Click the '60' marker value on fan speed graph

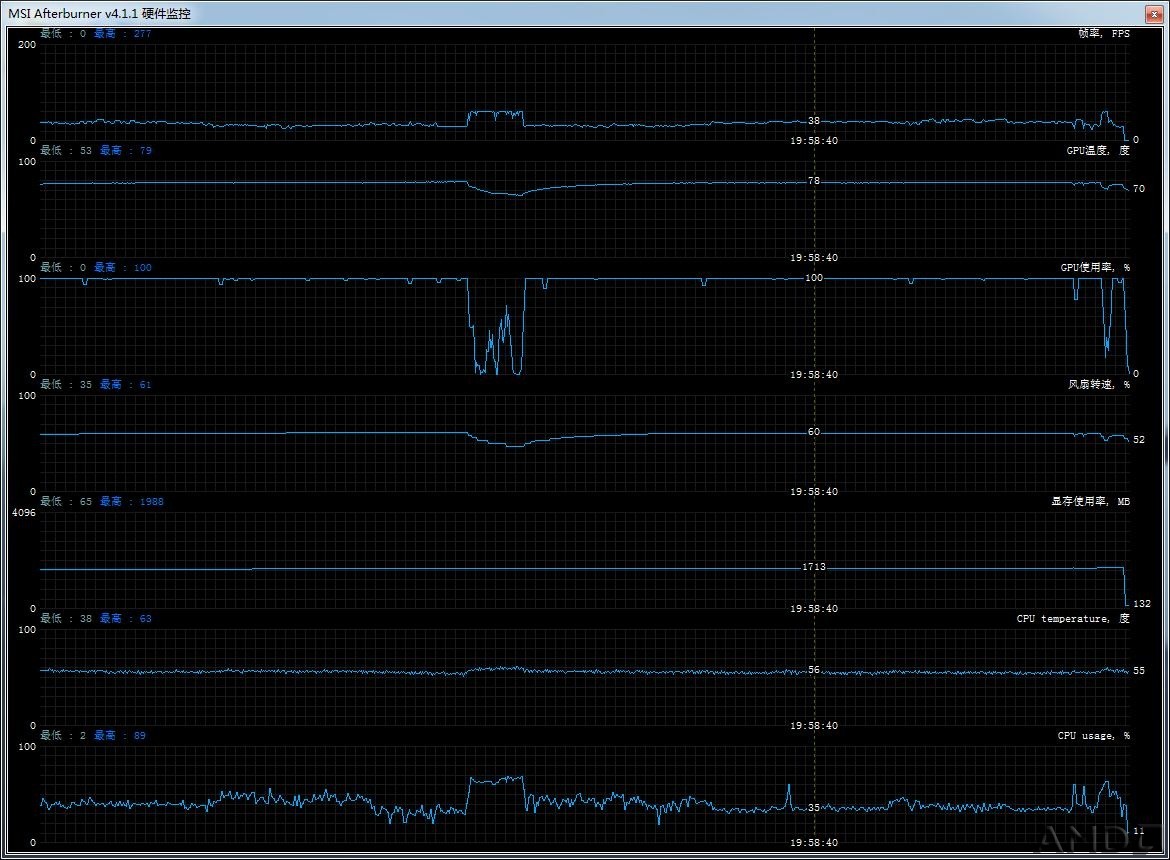click(x=814, y=433)
